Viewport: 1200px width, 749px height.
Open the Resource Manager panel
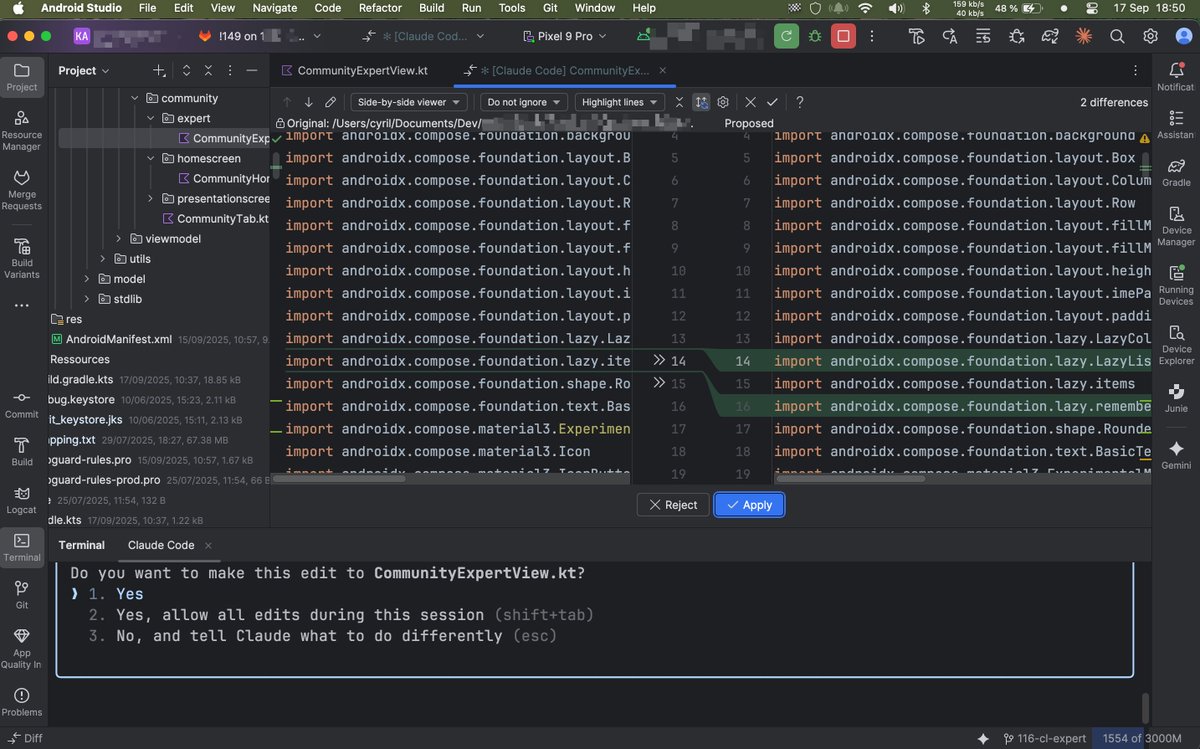pyautogui.click(x=22, y=132)
